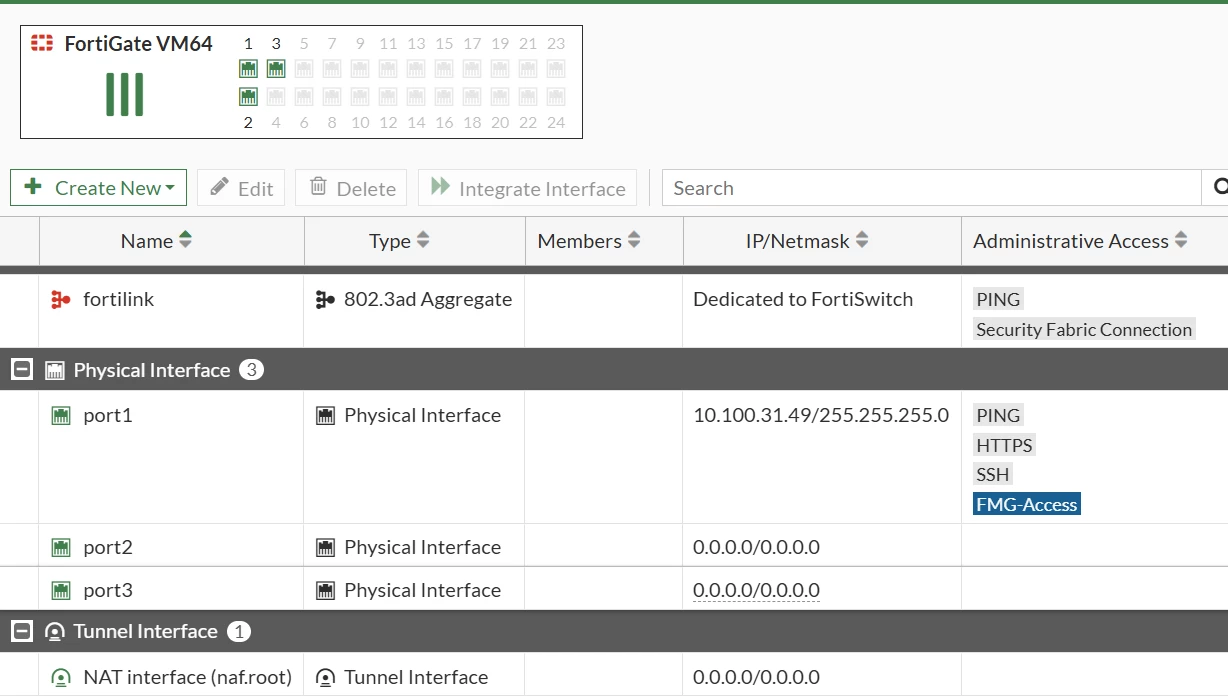
Task: Click the port1 IP 10.100.31.49/255.255.255.0
Action: coord(821,415)
